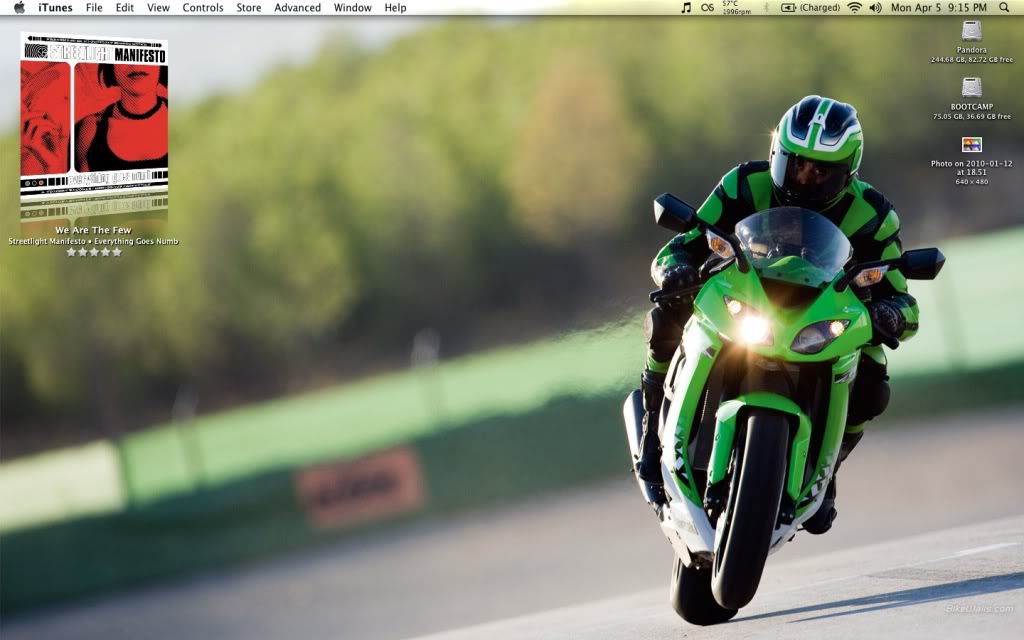Select the Pandora drive icon

tap(972, 31)
